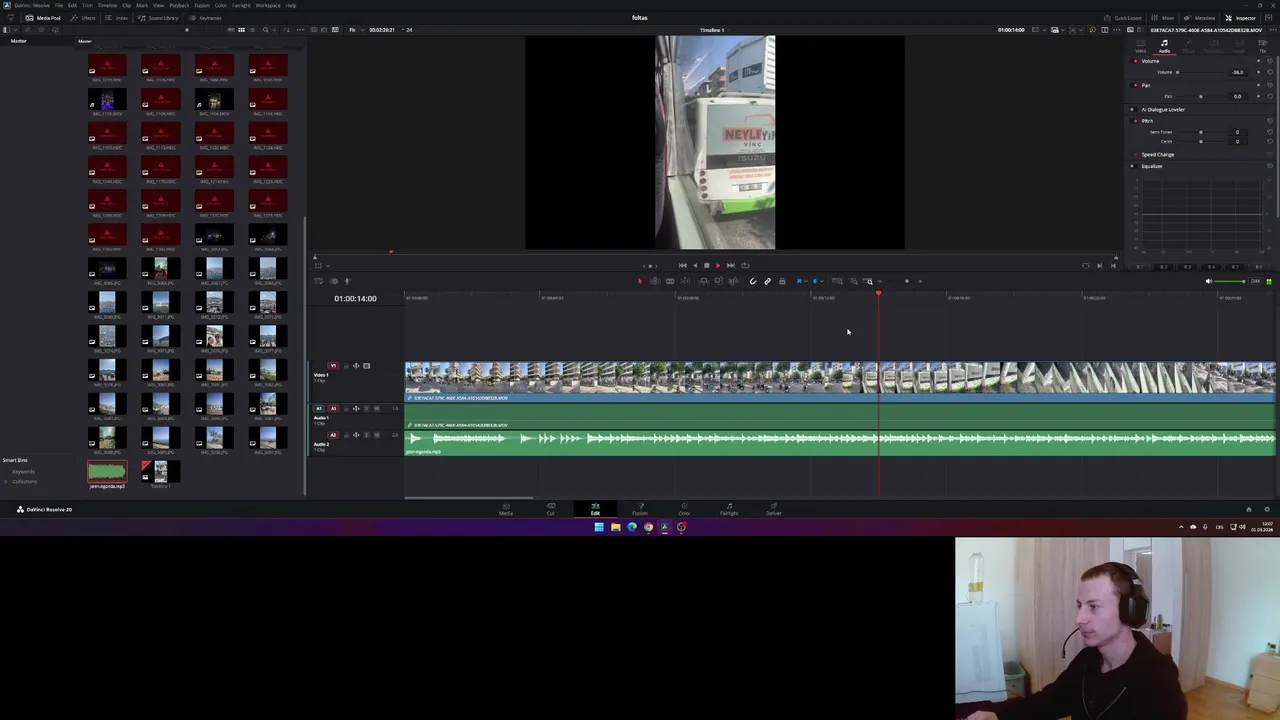This screenshot has height=720, width=1280.
Task: Open the viewer zoom Fit dropdown
Action: point(356,29)
